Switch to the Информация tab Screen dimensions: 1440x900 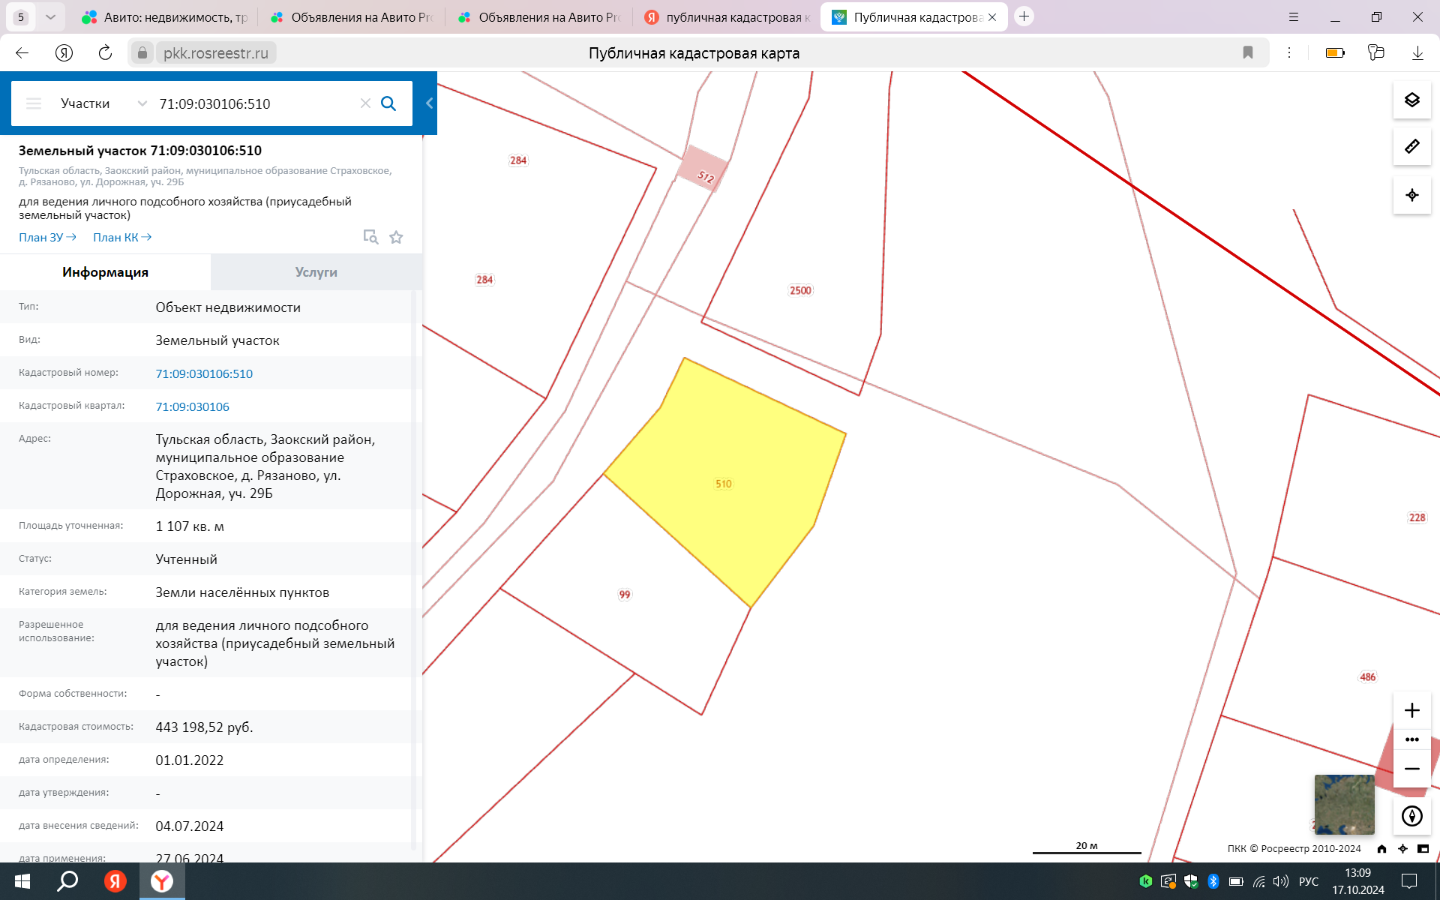click(x=105, y=272)
